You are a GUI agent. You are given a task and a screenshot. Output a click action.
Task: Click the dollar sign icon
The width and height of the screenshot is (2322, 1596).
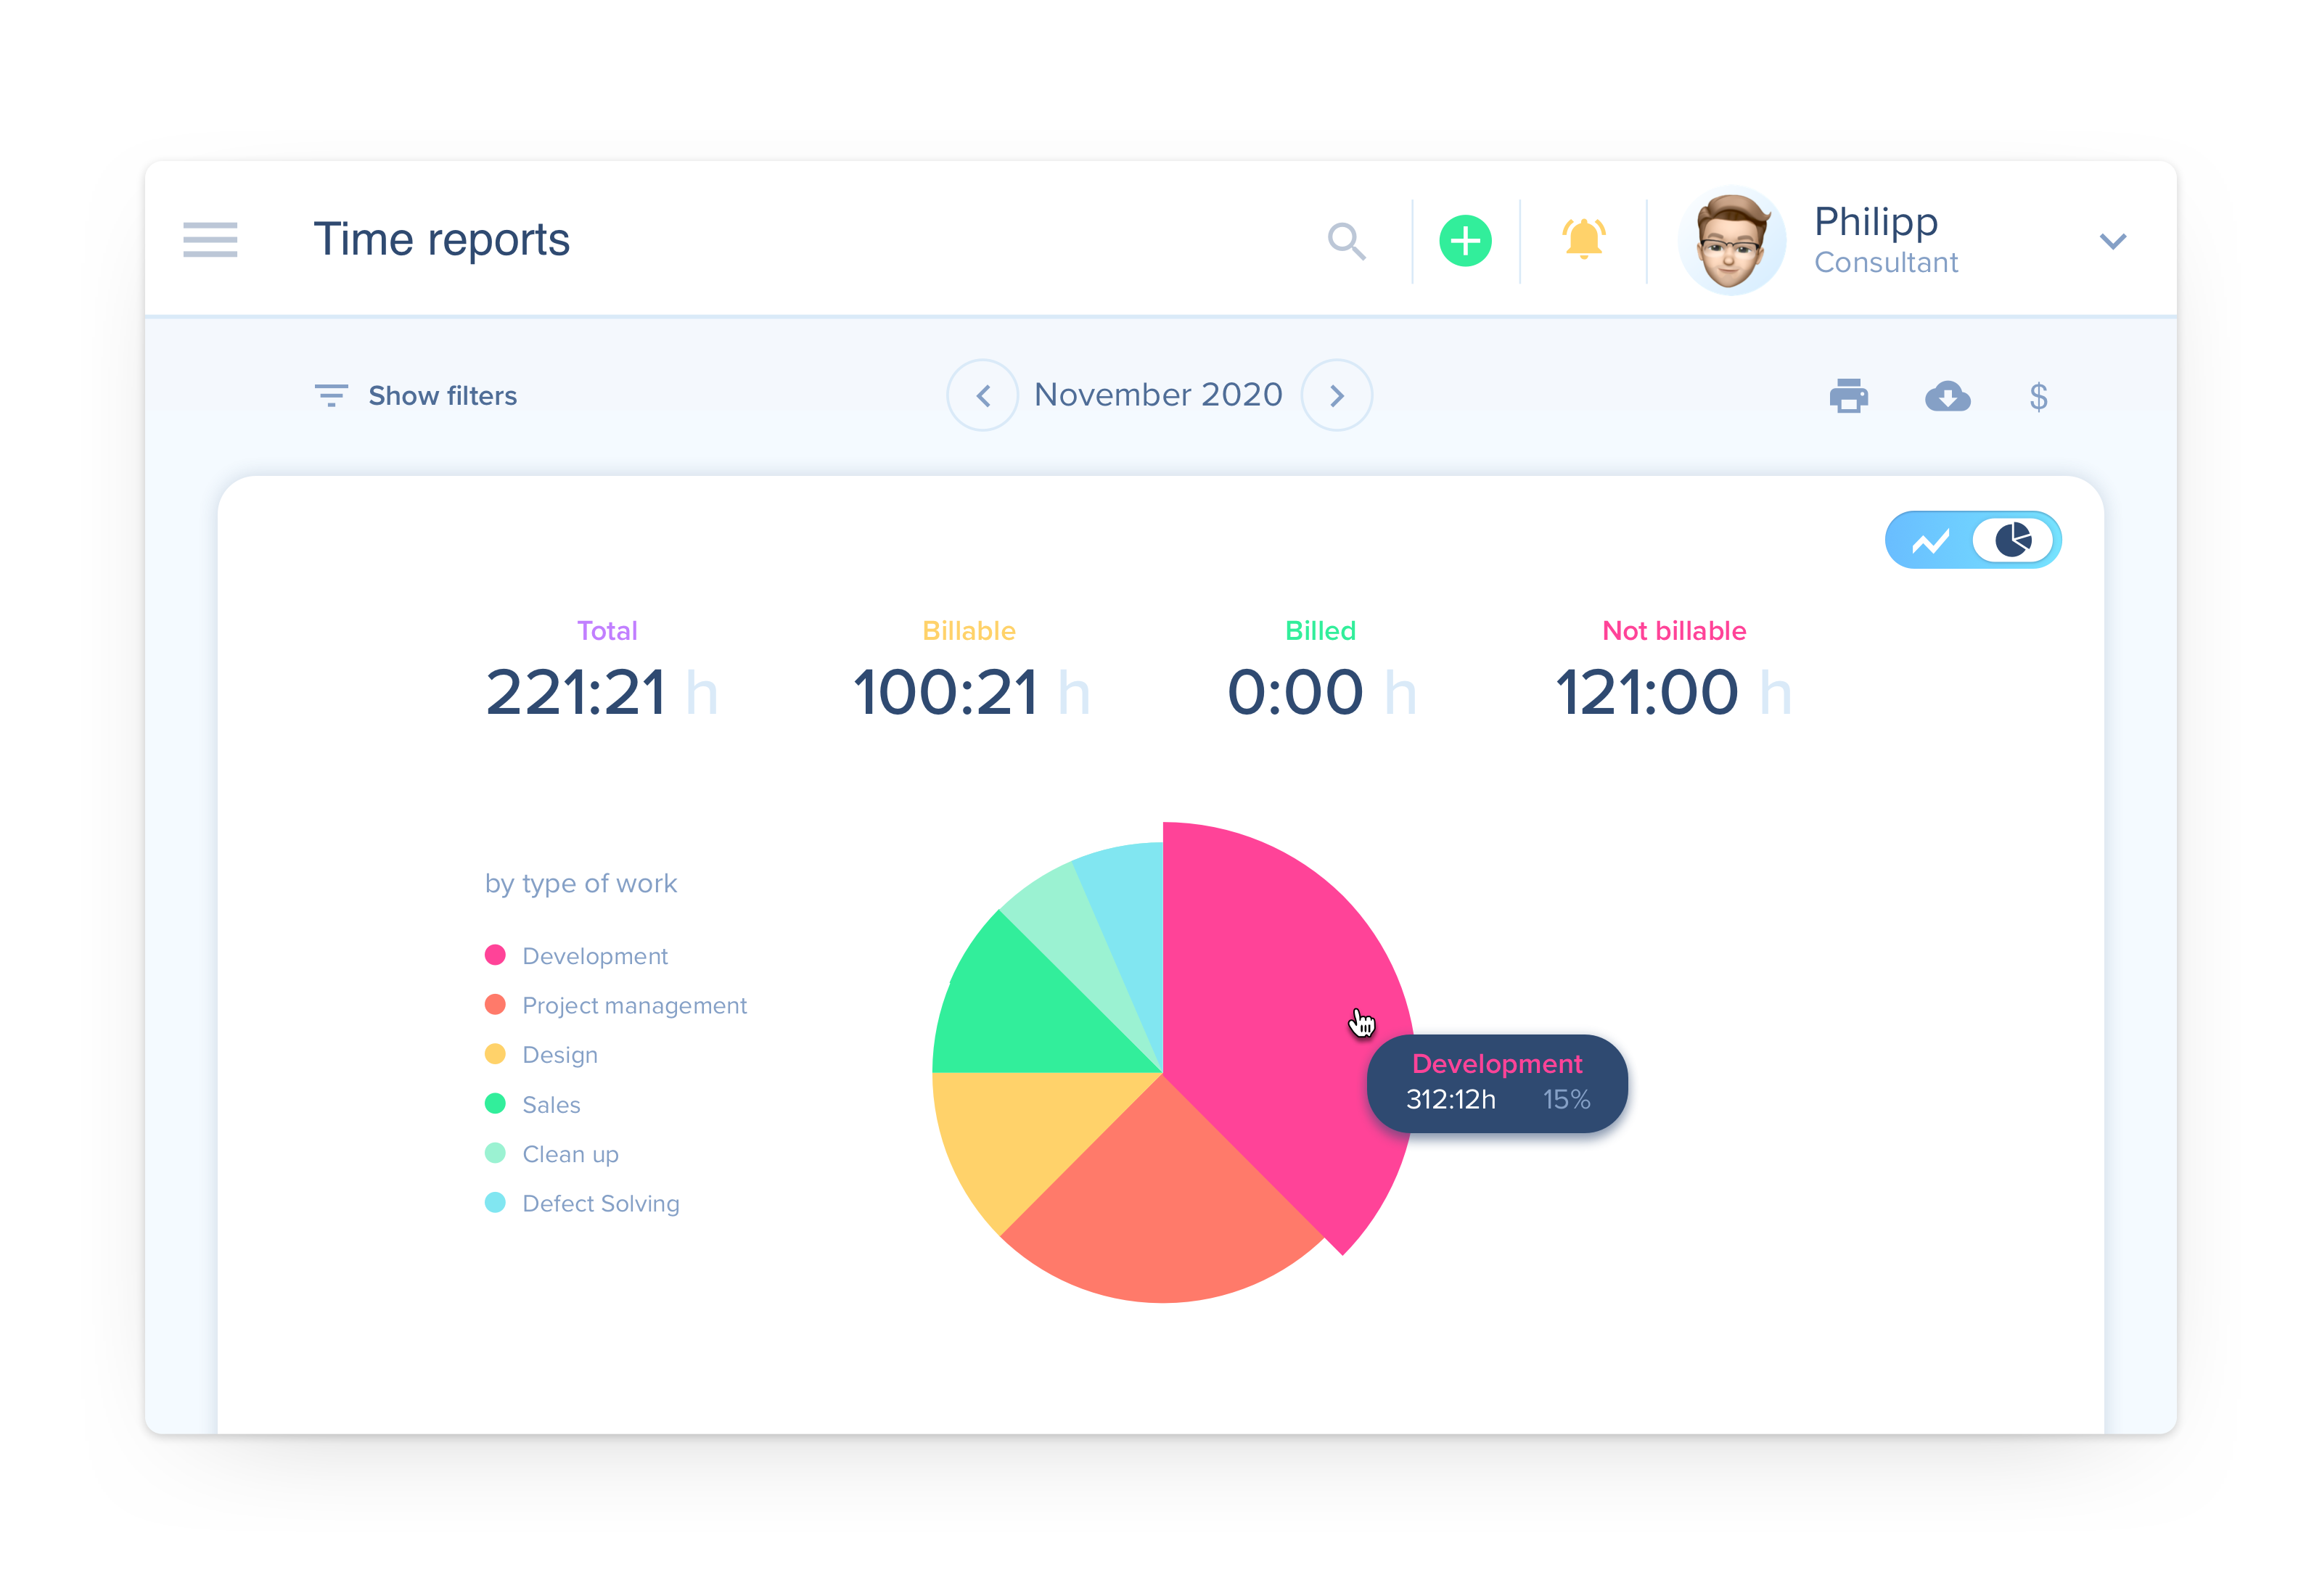coord(2038,397)
